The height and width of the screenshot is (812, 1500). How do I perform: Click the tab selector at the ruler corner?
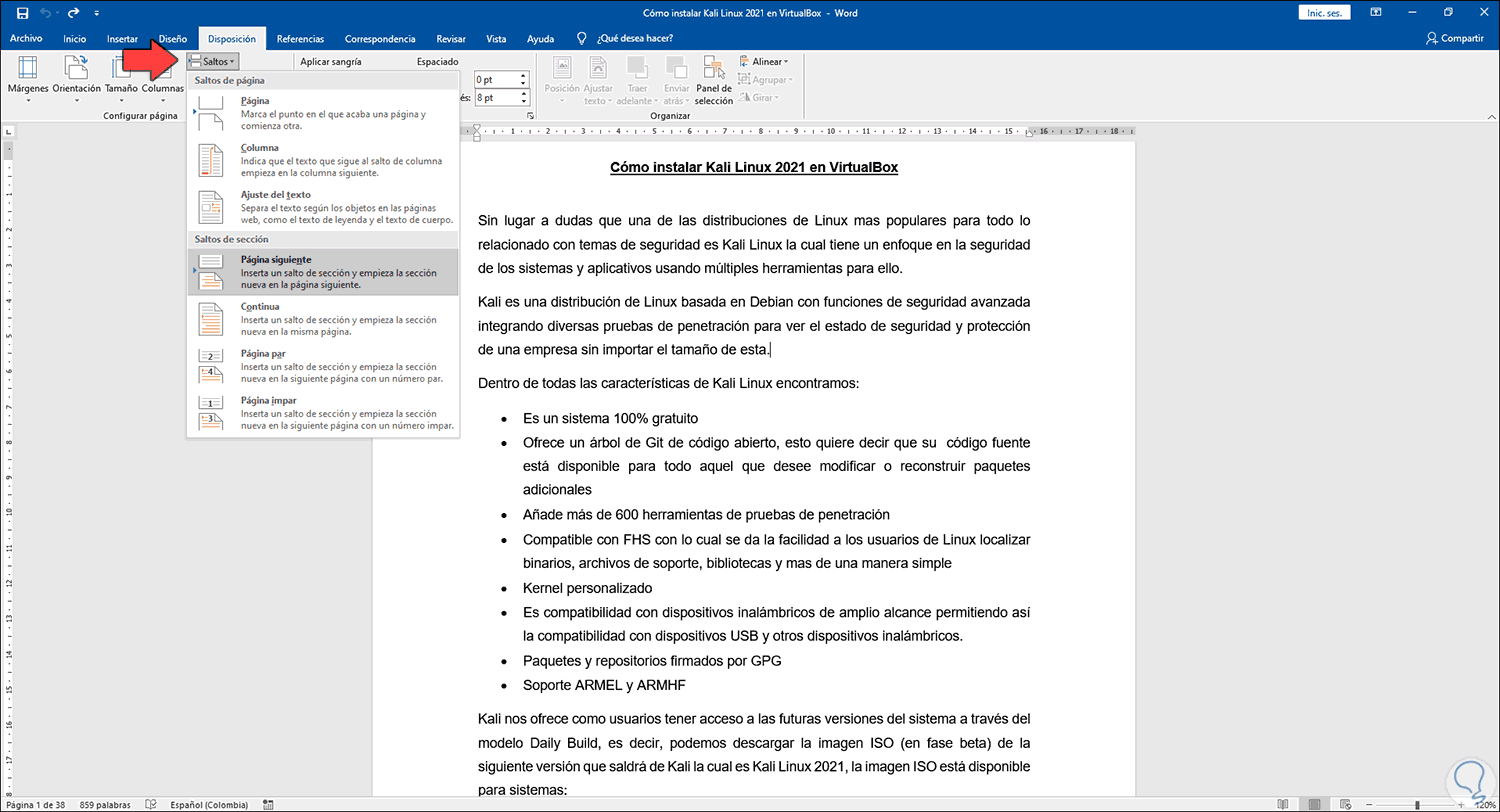point(8,131)
